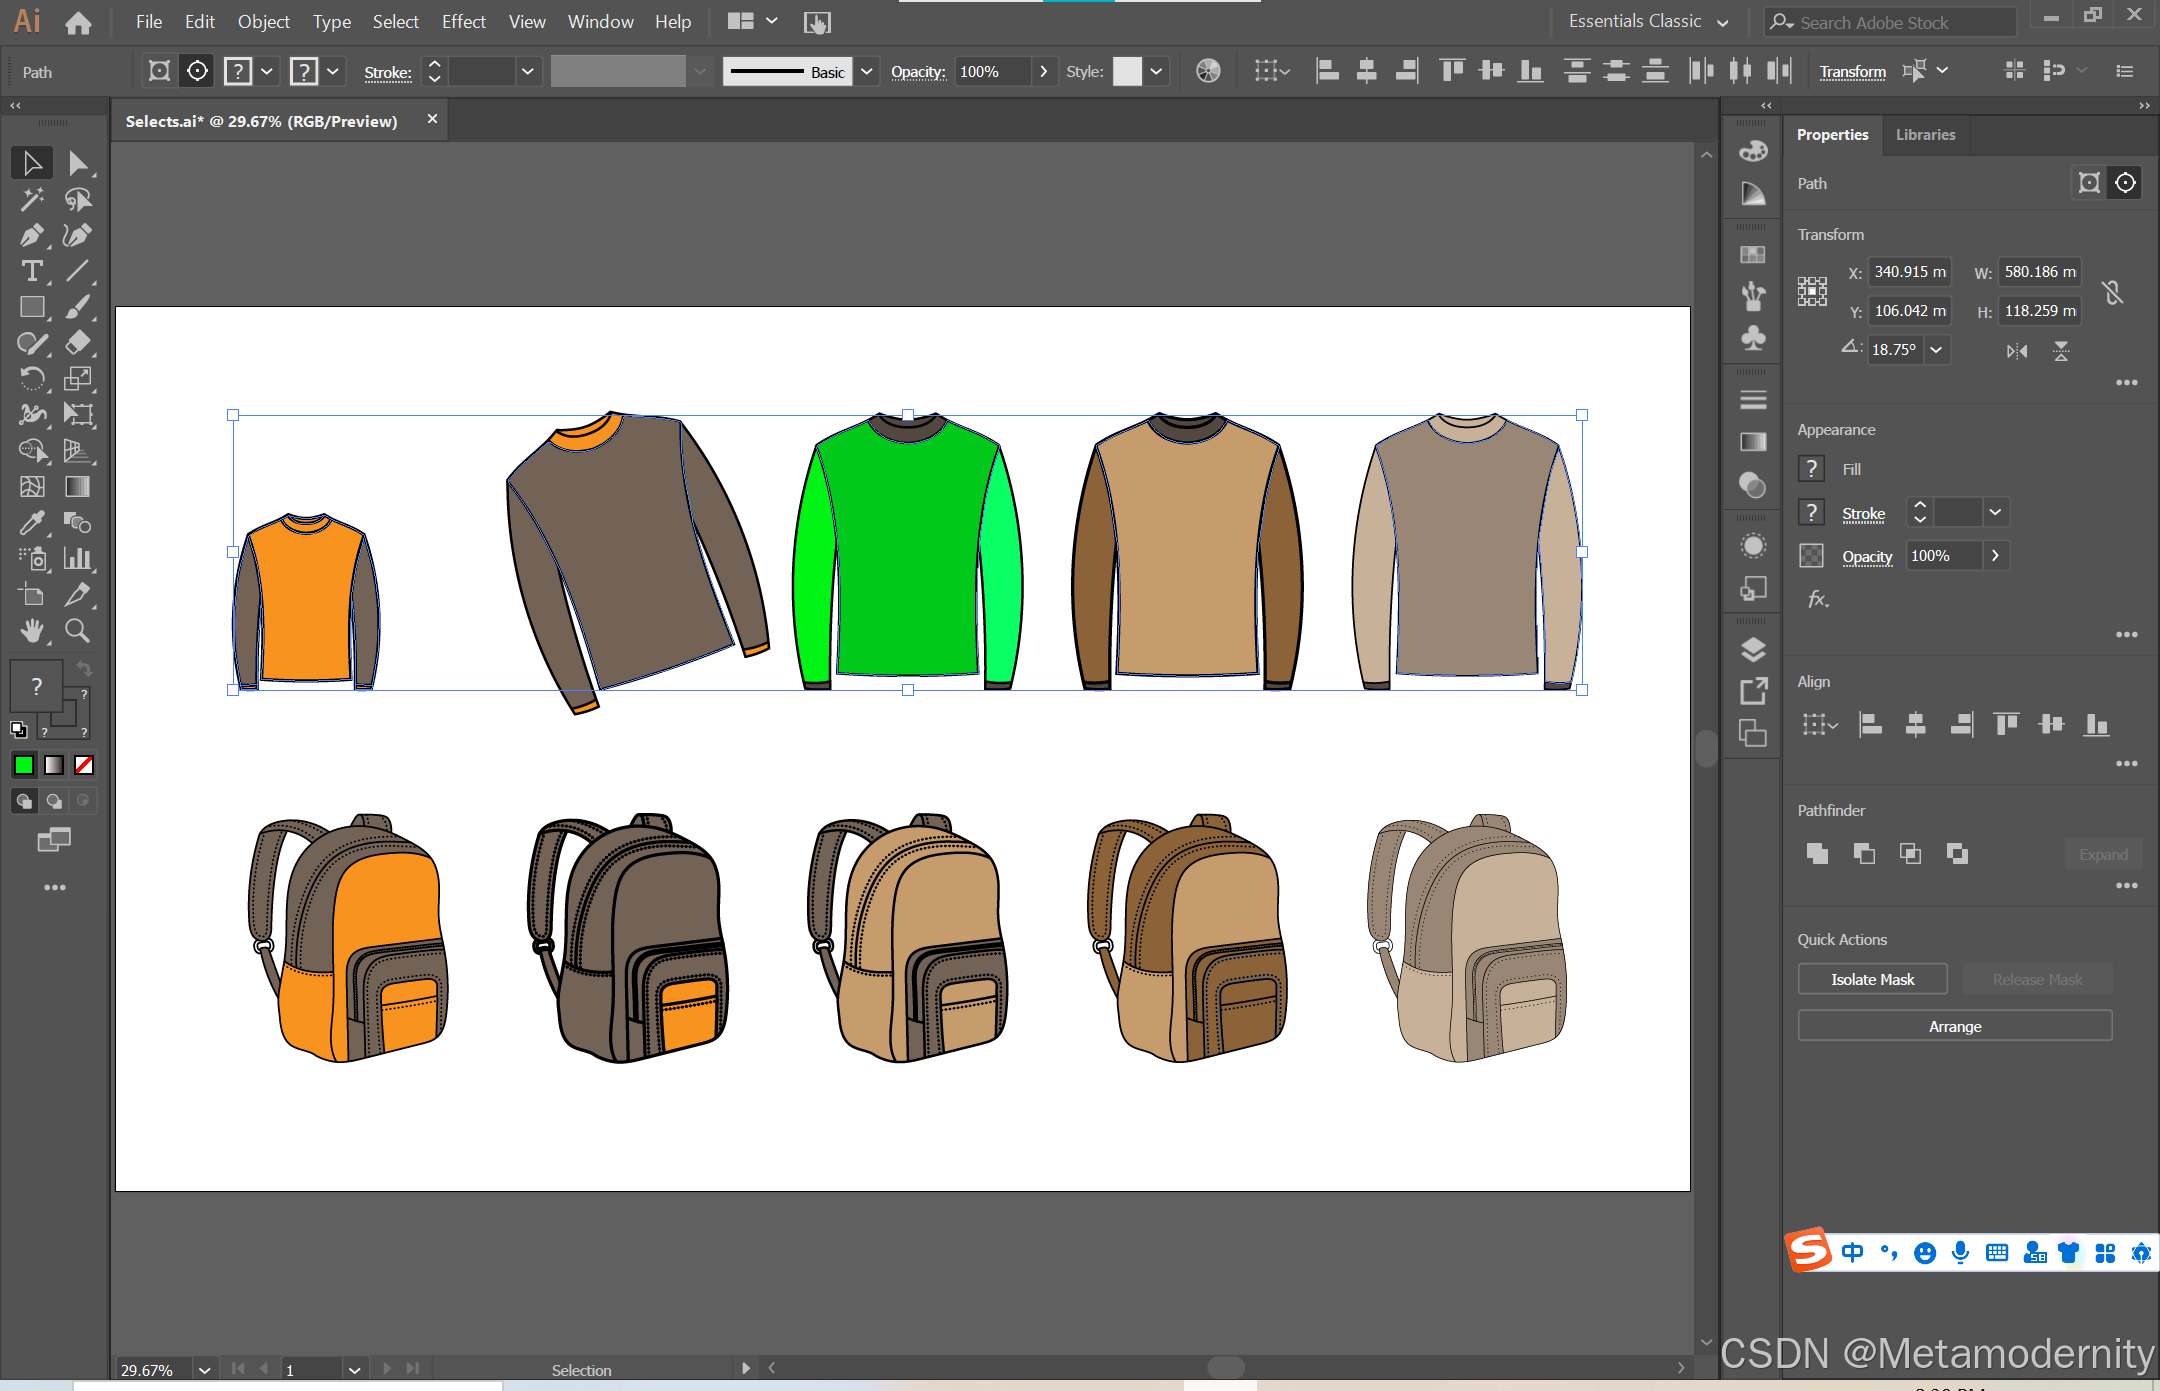Open the rotation angle dropdown

coord(1936,350)
